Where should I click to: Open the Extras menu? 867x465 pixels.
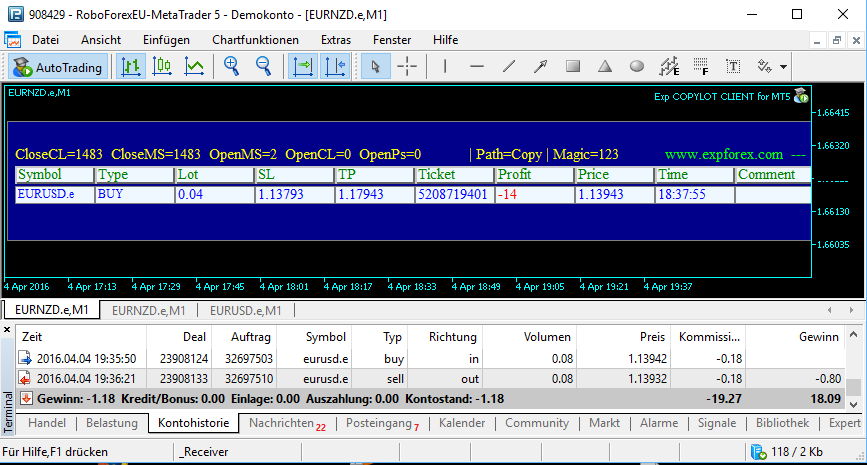click(336, 40)
